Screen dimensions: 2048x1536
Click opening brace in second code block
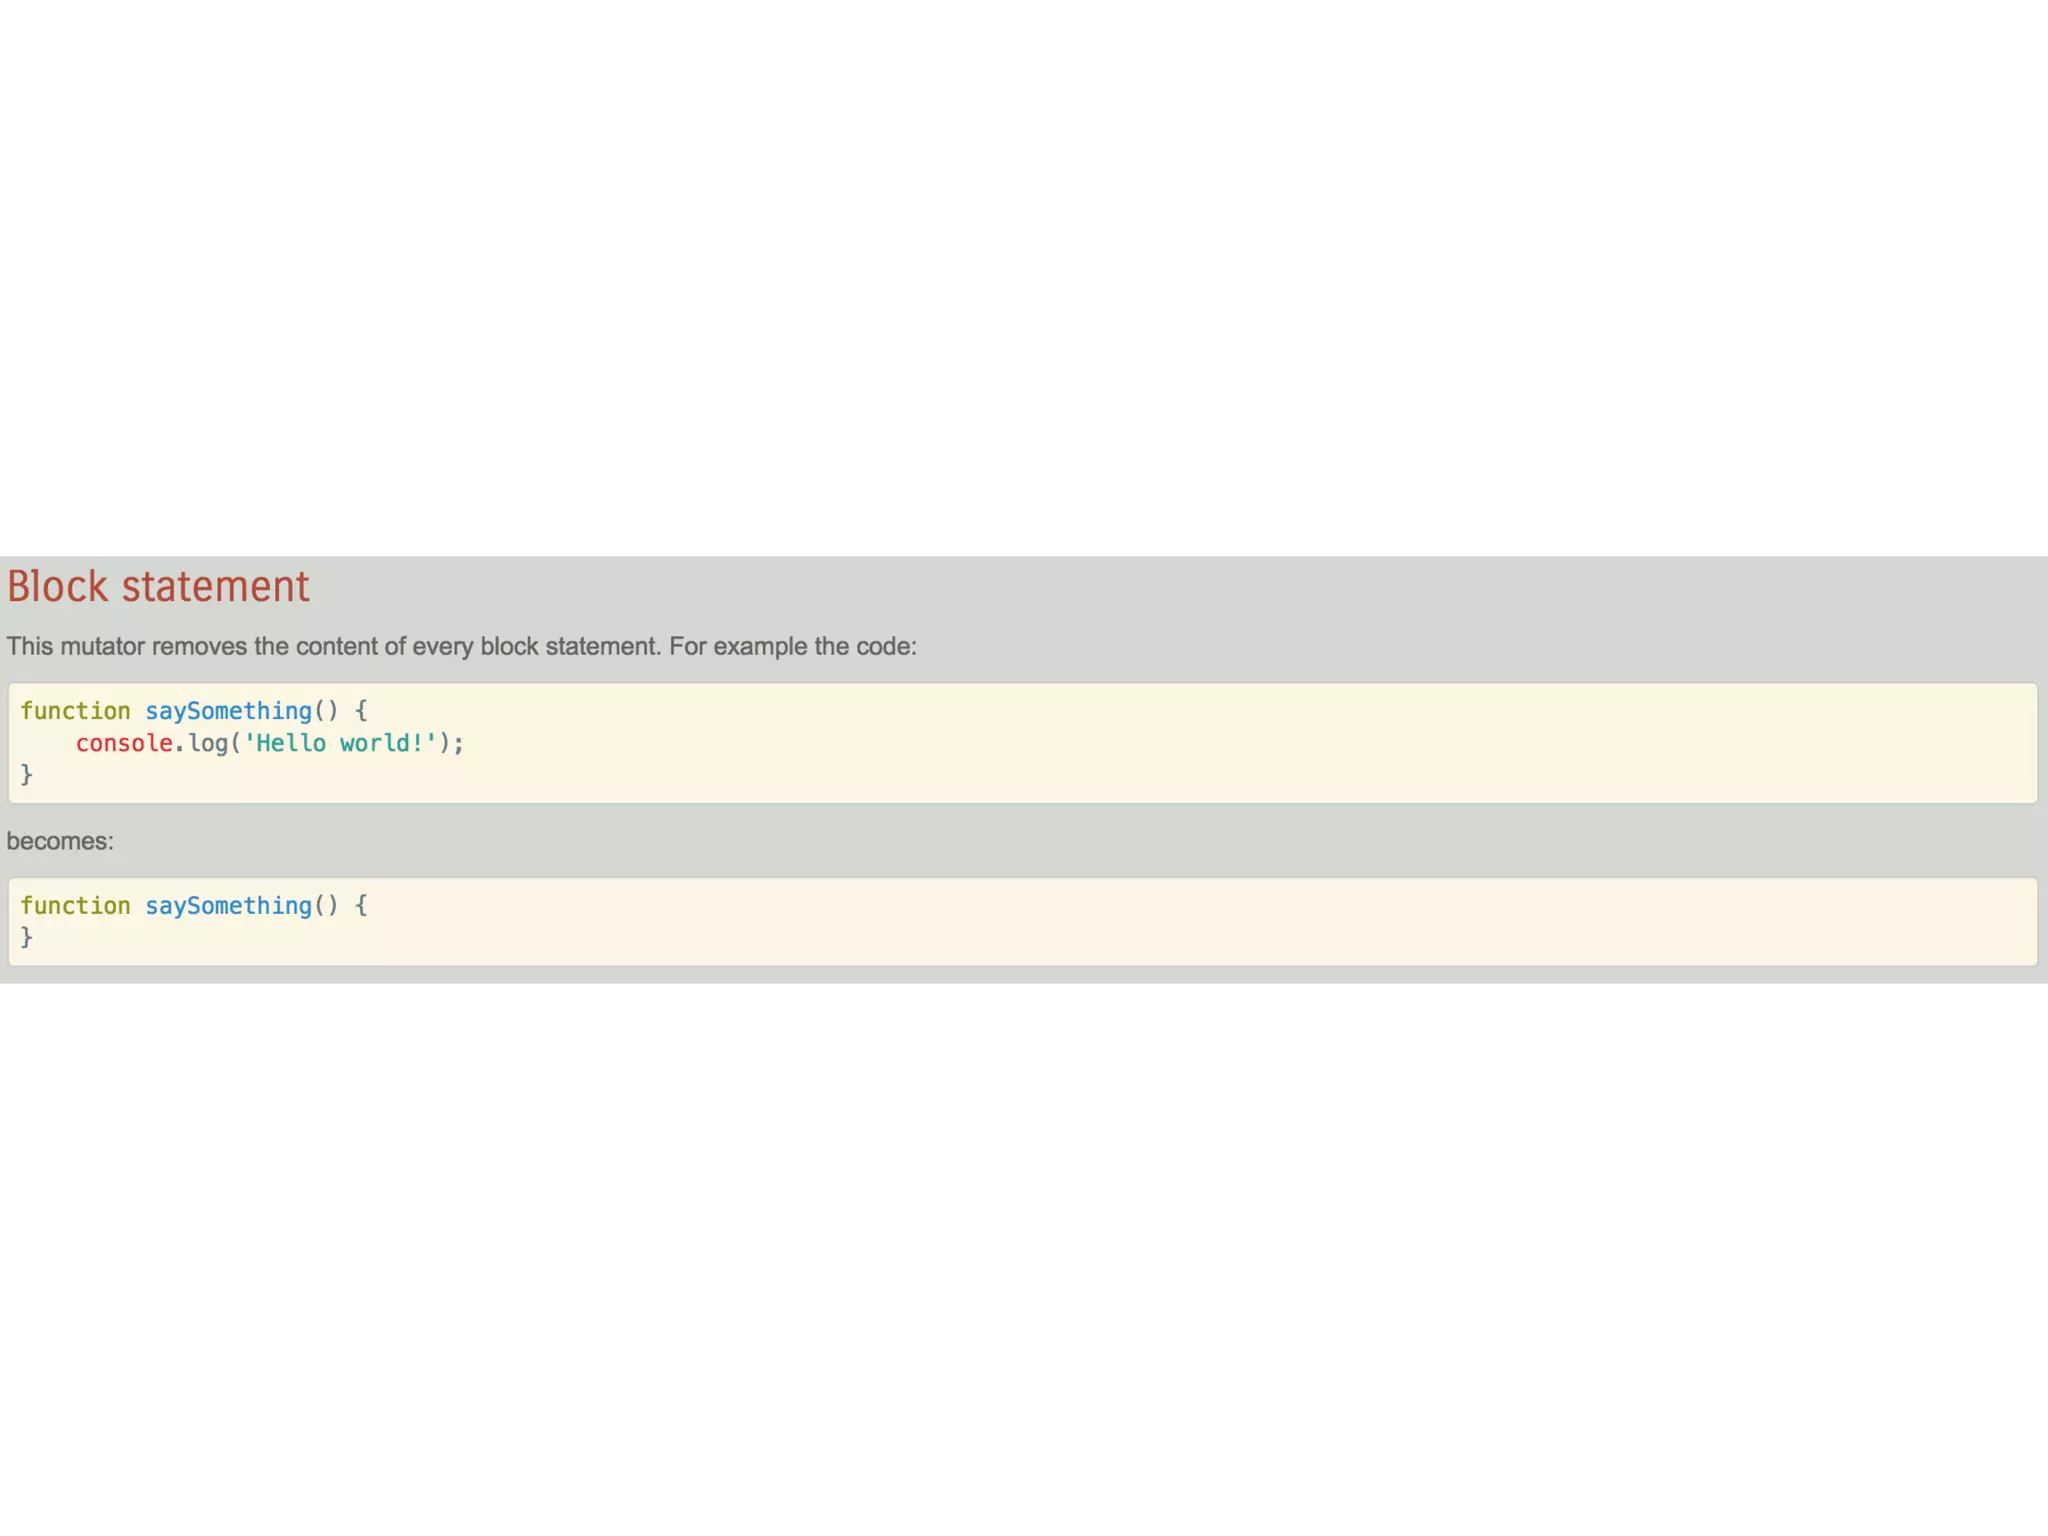point(361,906)
